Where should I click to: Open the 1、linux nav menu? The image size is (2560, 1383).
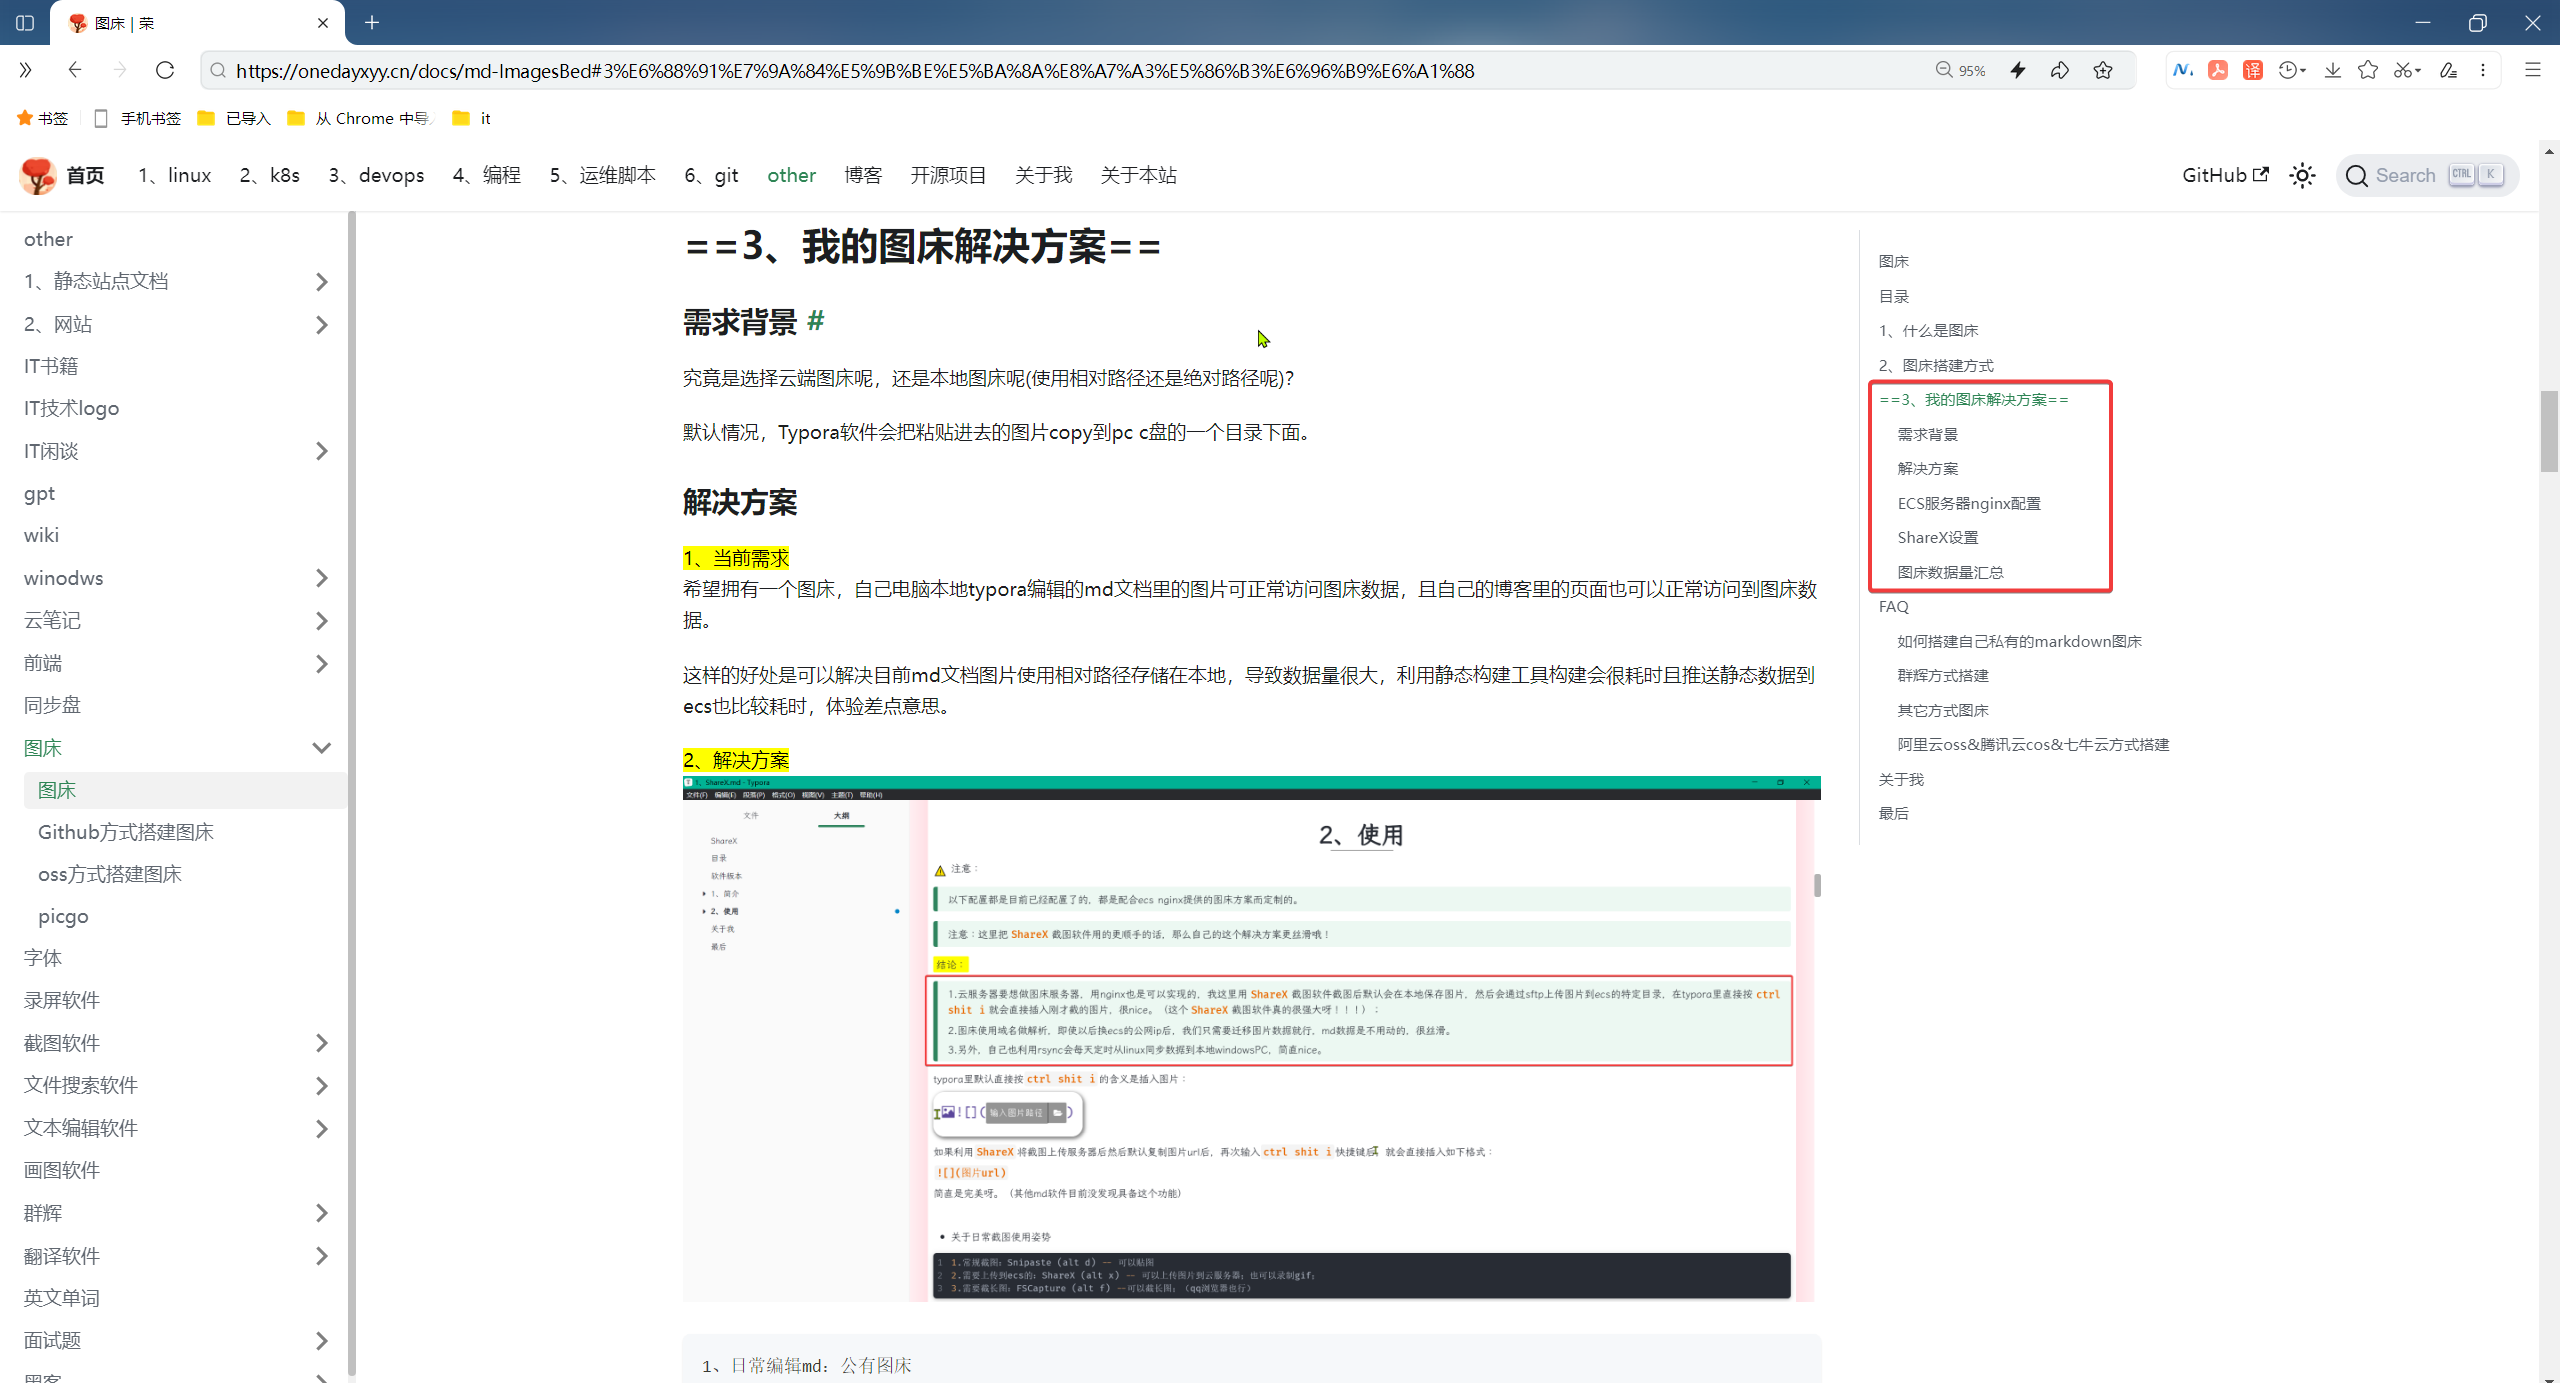175,176
